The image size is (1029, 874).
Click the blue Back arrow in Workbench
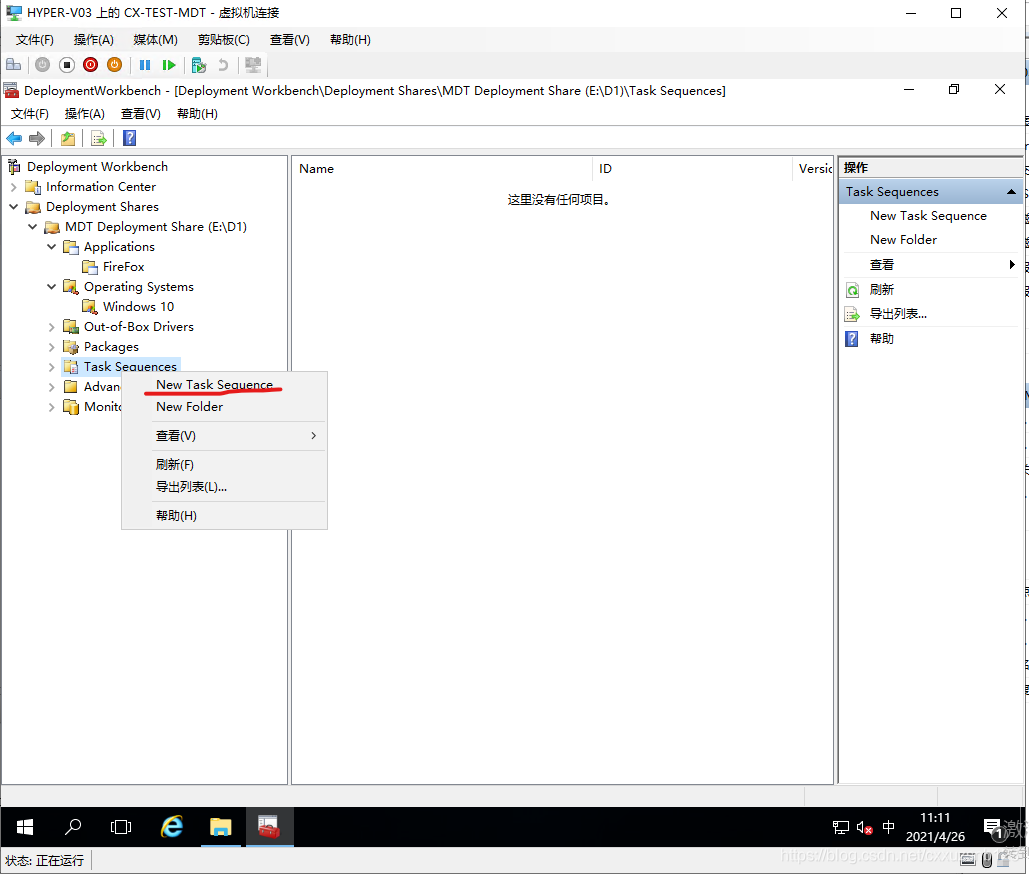(x=14, y=138)
